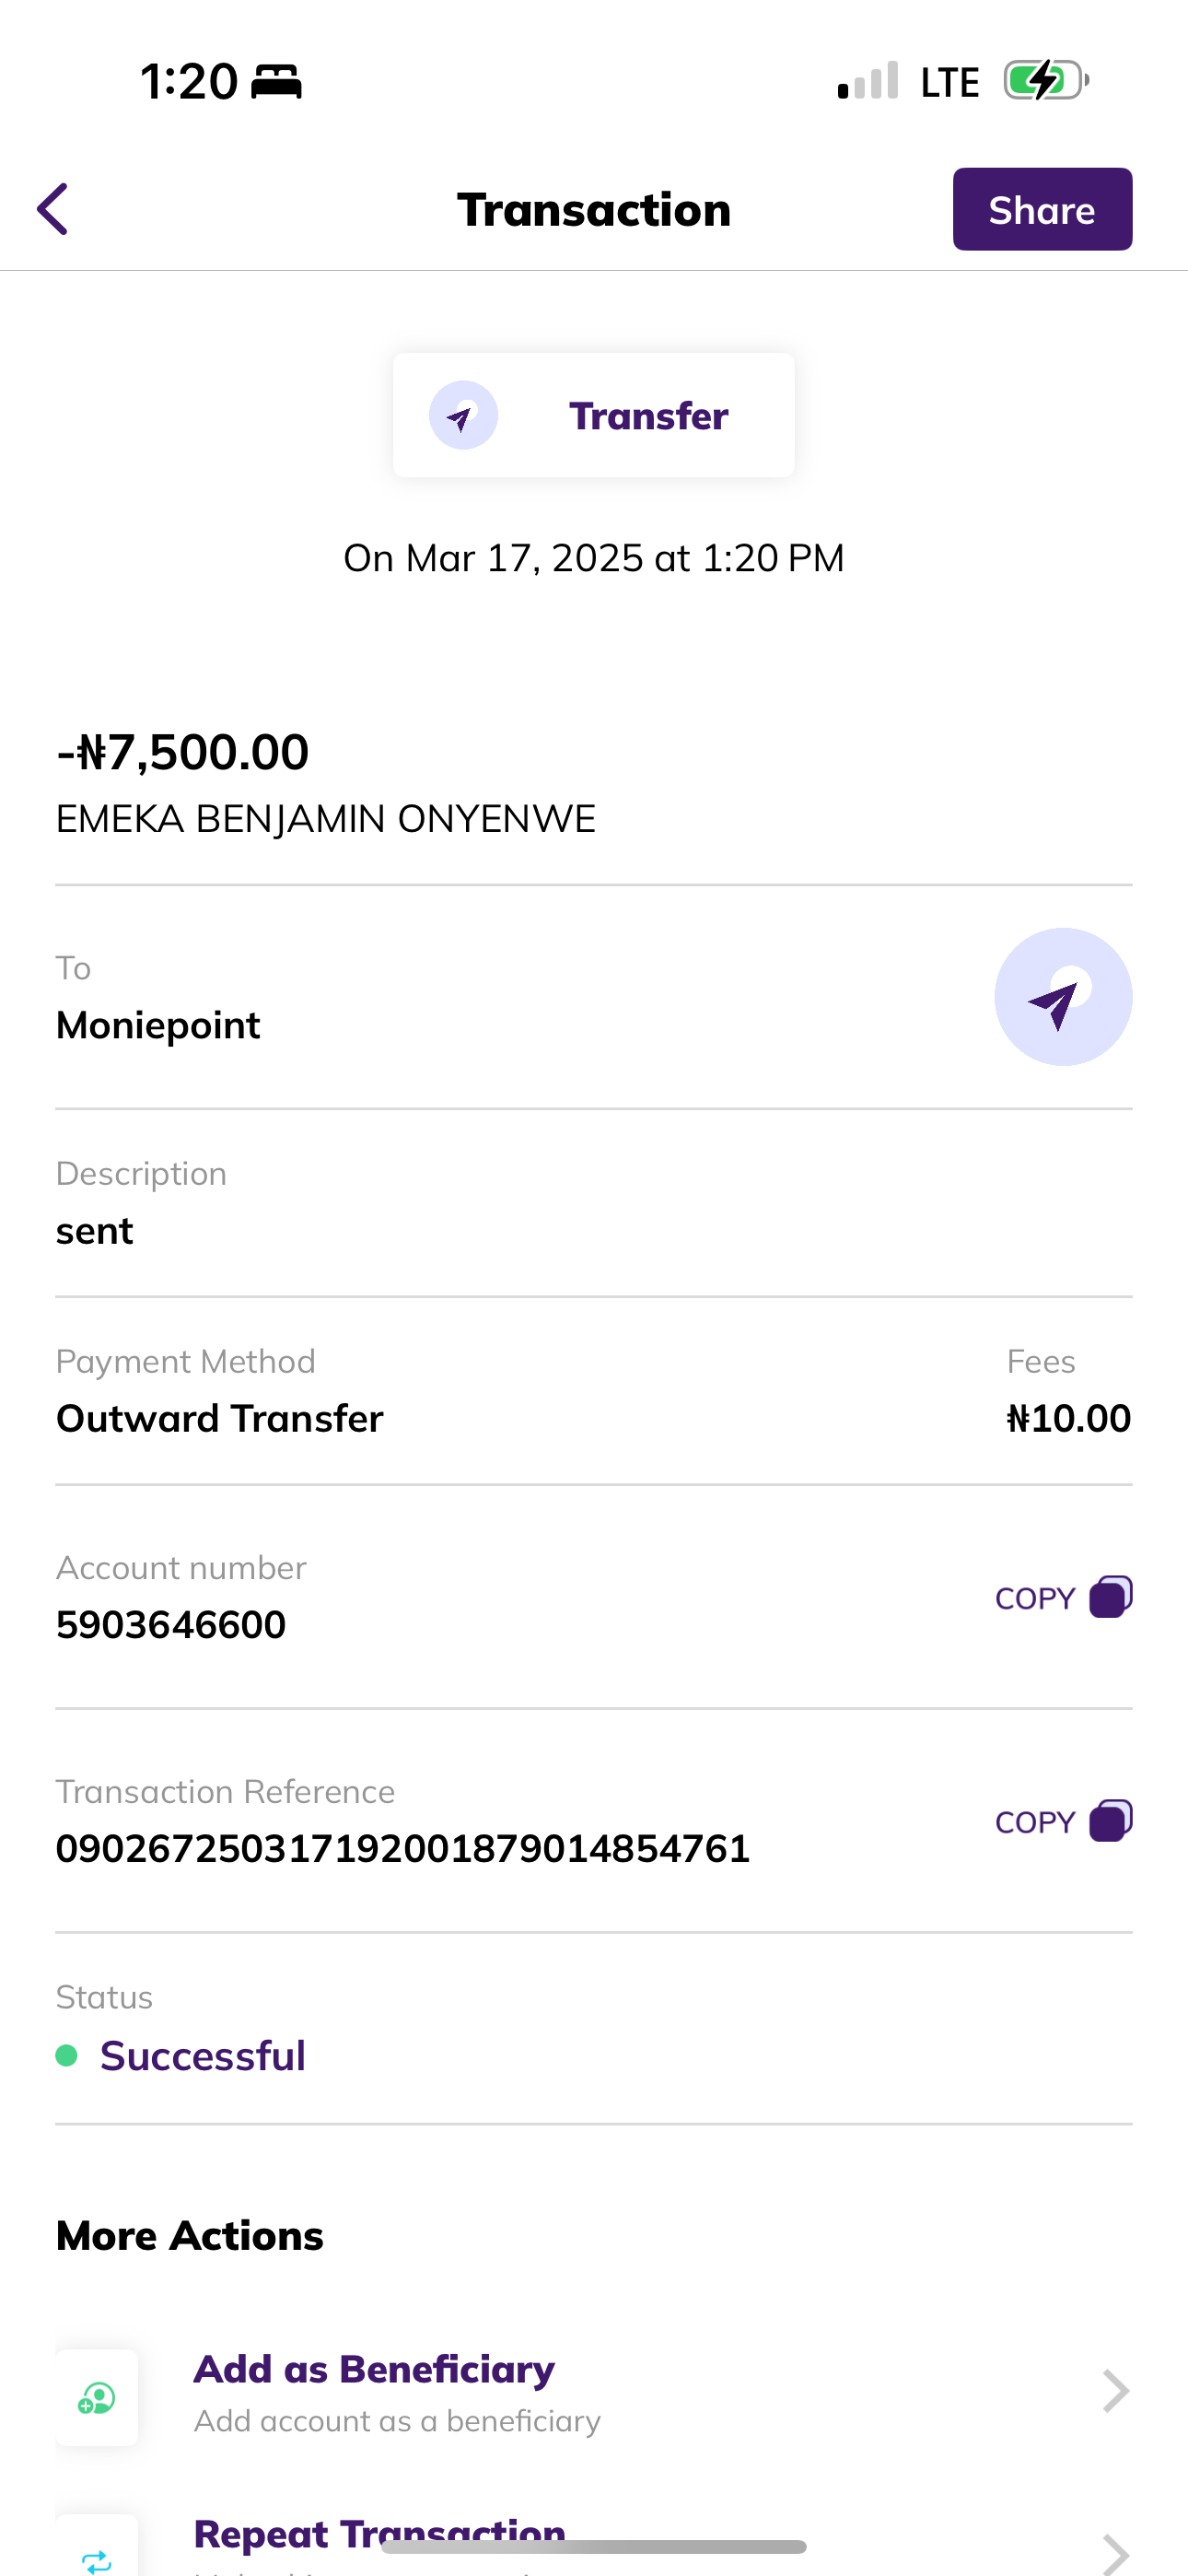Screen dimensions: 1188x2576
Task: Tap the Moniepoint recipient plane icon
Action: (1062, 997)
